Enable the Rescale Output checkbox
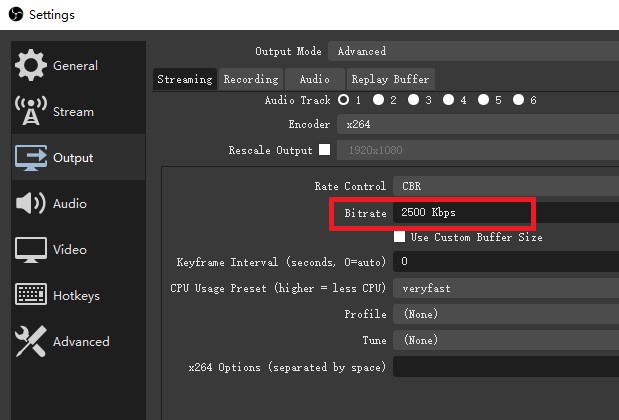 point(325,150)
